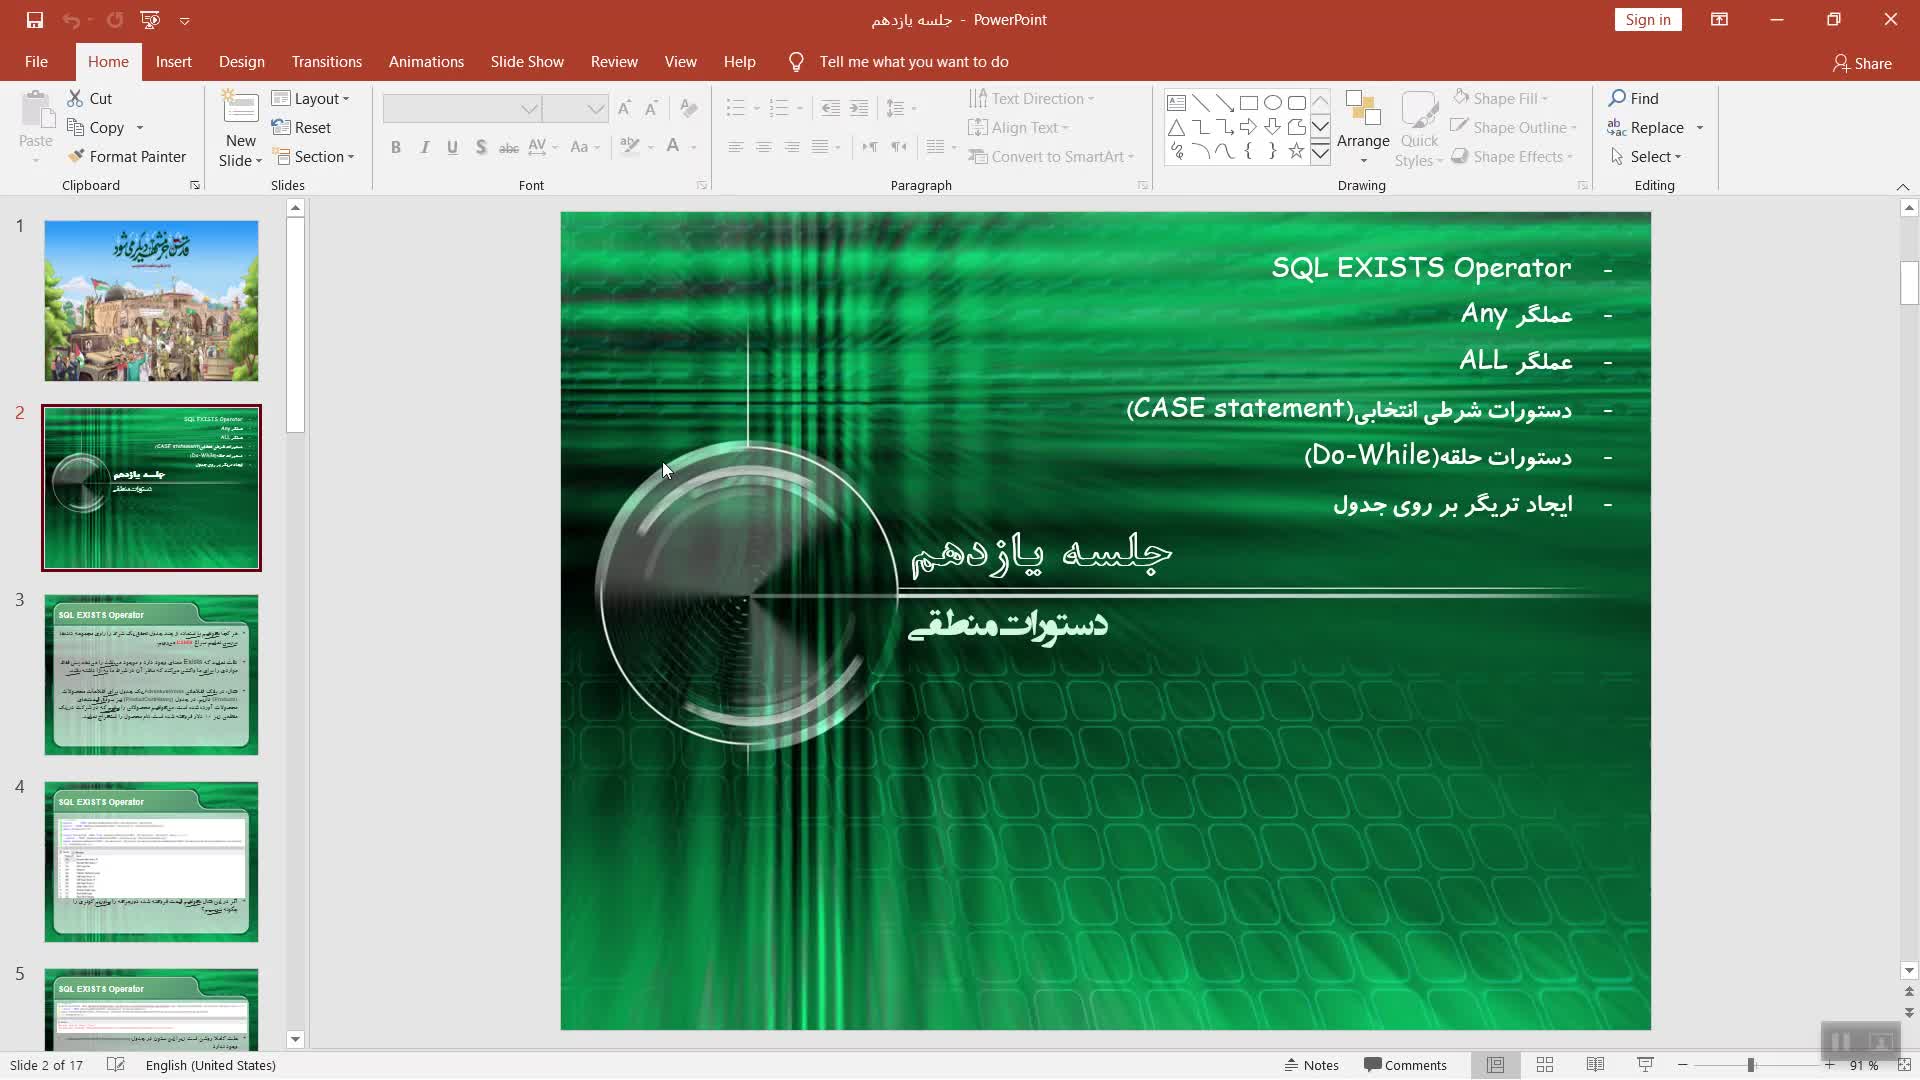
Task: Toggle the Comments pane
Action: (1405, 1065)
